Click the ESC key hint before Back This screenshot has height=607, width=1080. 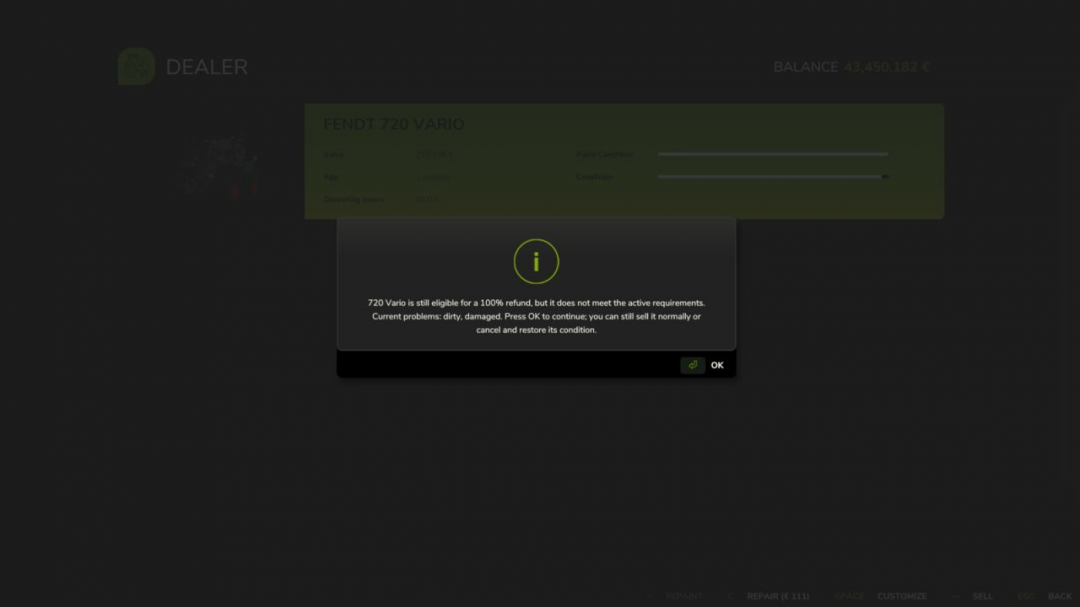coord(1026,596)
